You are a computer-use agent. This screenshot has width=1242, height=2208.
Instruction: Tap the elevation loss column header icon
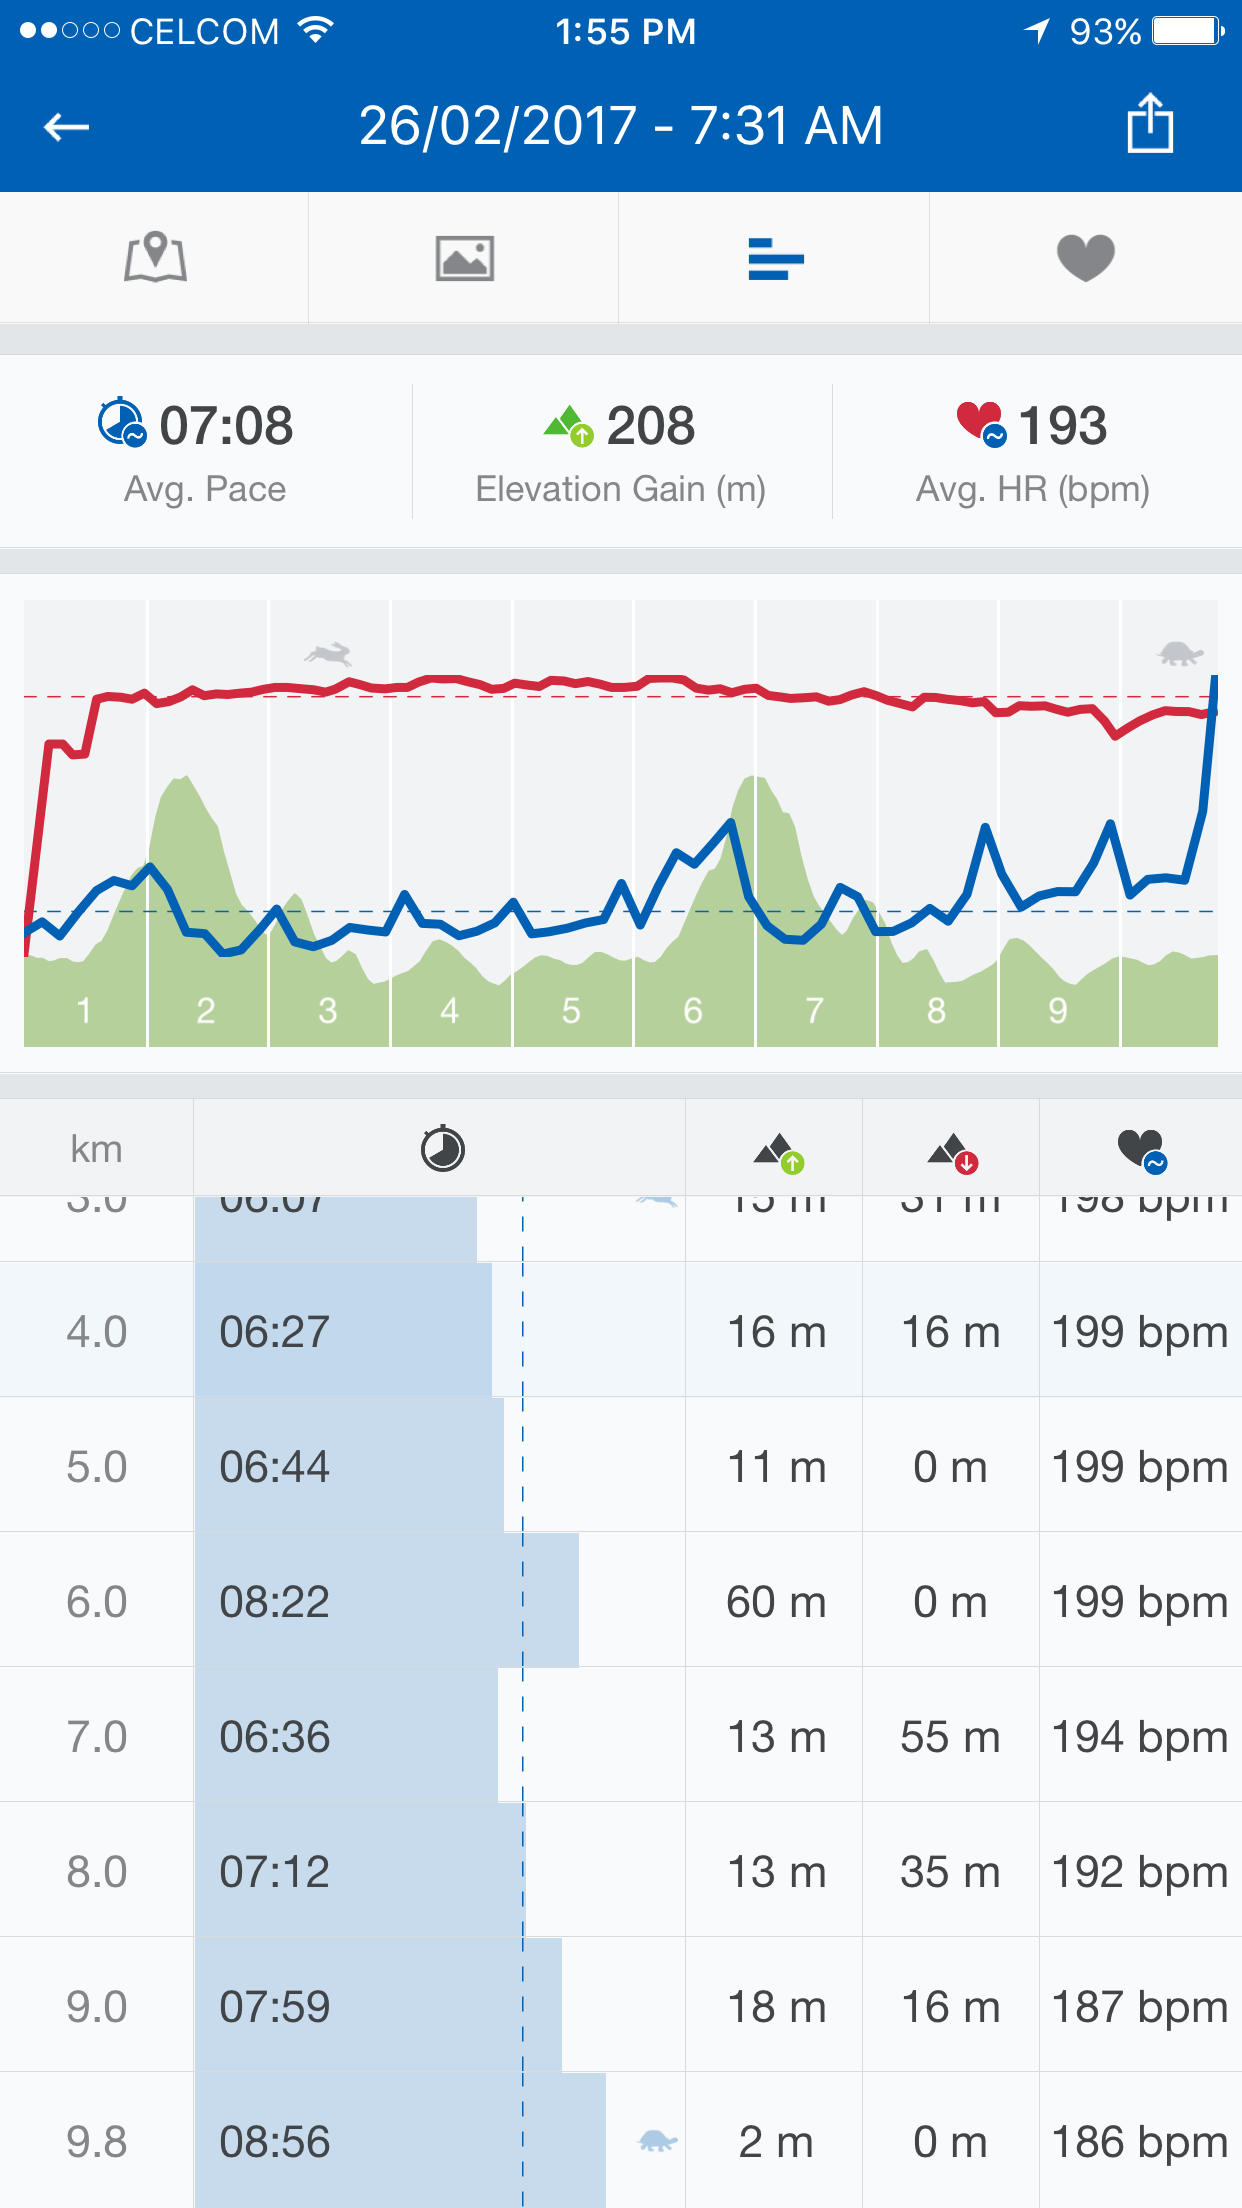[952, 1151]
